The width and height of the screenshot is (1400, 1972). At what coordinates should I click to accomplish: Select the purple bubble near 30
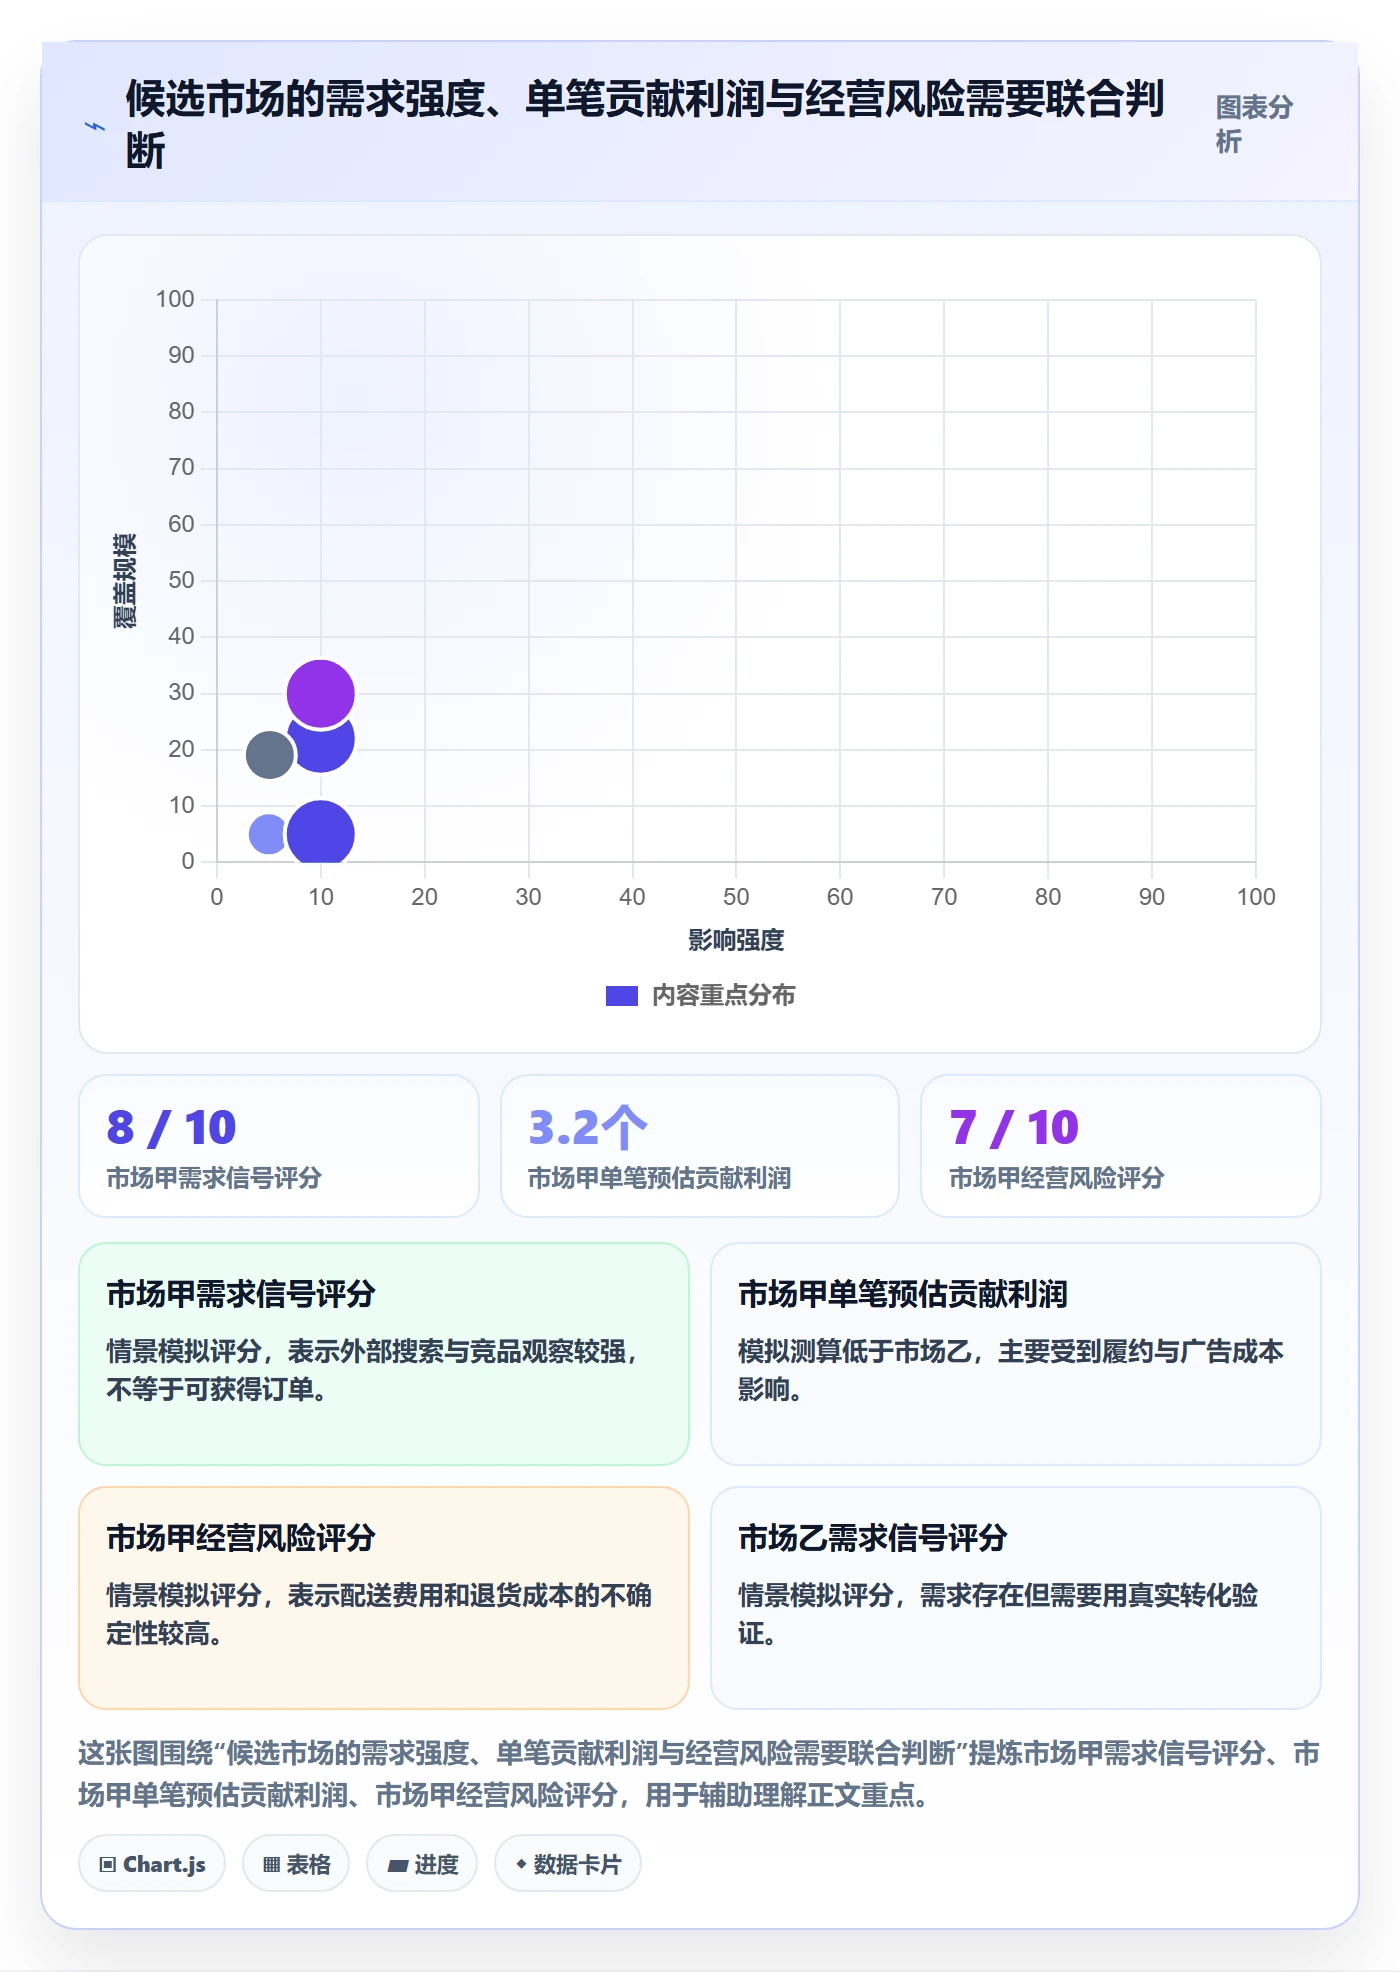pos(320,692)
